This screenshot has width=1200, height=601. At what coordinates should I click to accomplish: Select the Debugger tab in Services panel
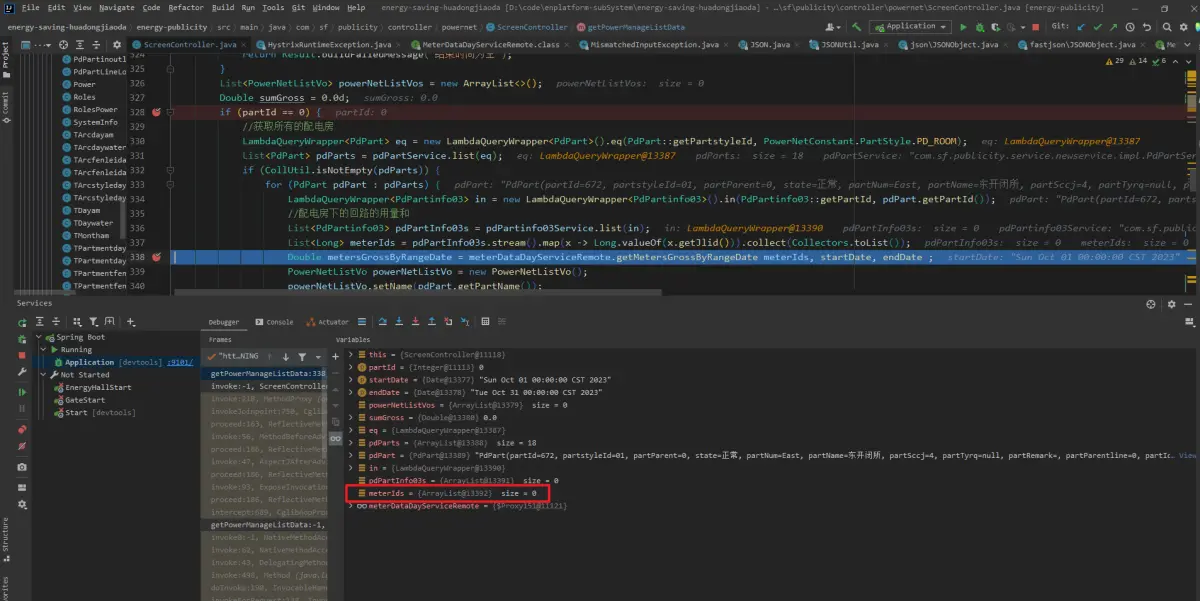(224, 322)
